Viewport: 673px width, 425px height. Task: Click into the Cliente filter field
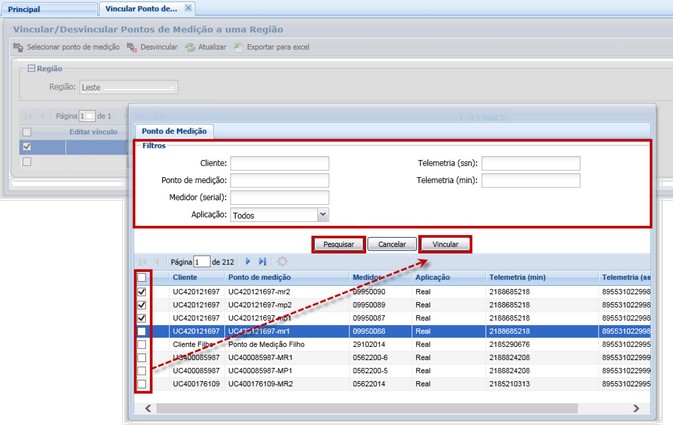pyautogui.click(x=279, y=163)
